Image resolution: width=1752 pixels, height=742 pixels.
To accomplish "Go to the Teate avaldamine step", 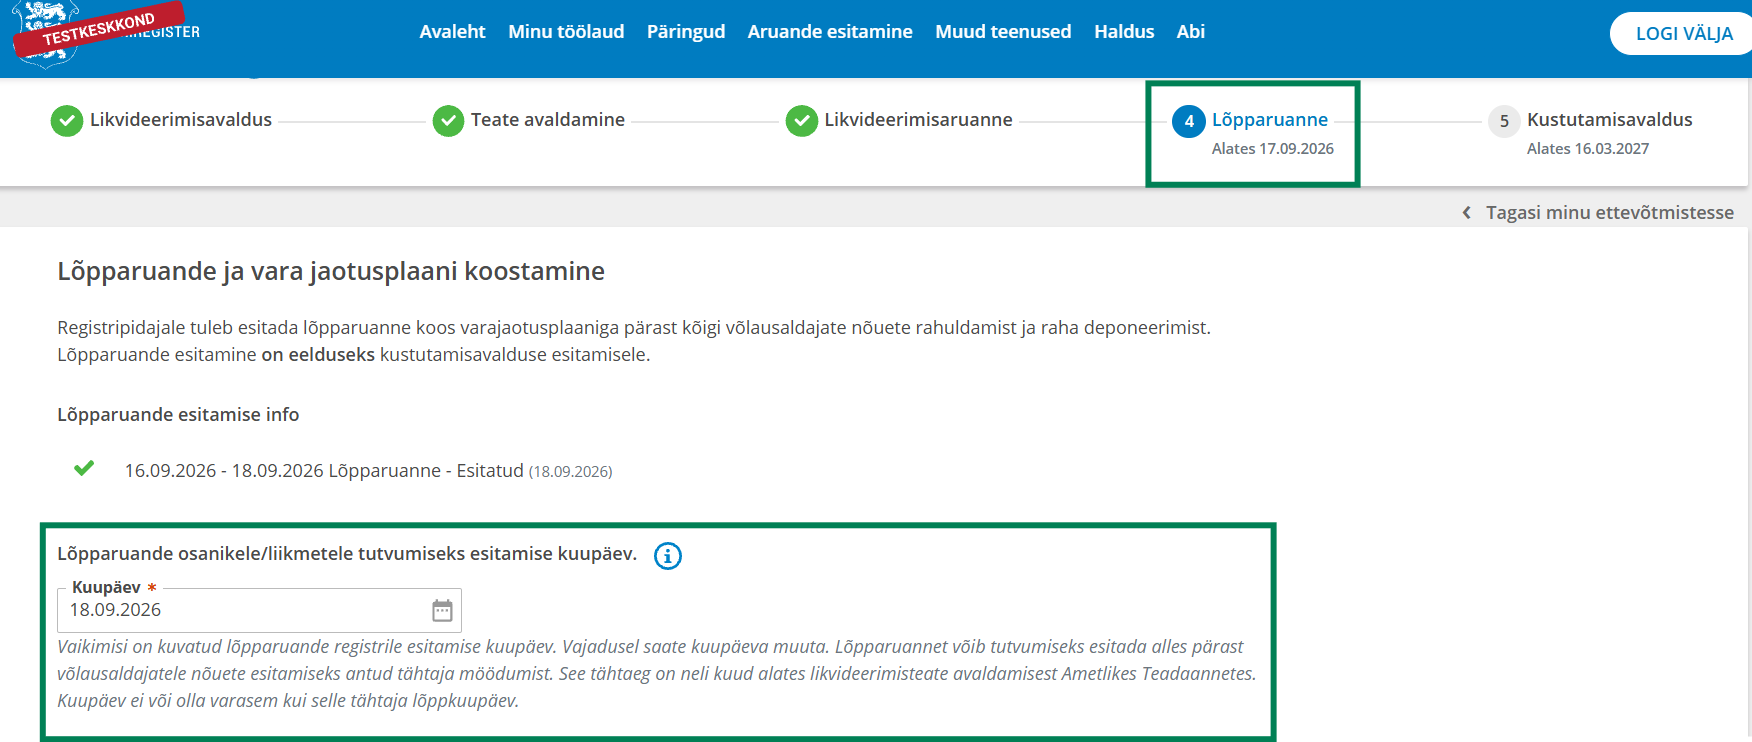I will (x=548, y=120).
